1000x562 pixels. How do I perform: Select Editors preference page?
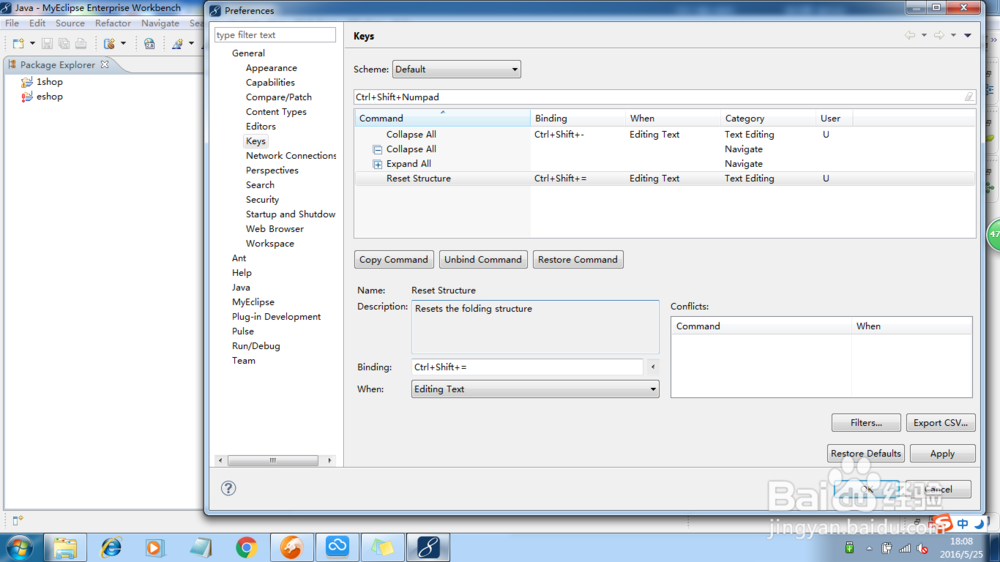[x=260, y=126]
